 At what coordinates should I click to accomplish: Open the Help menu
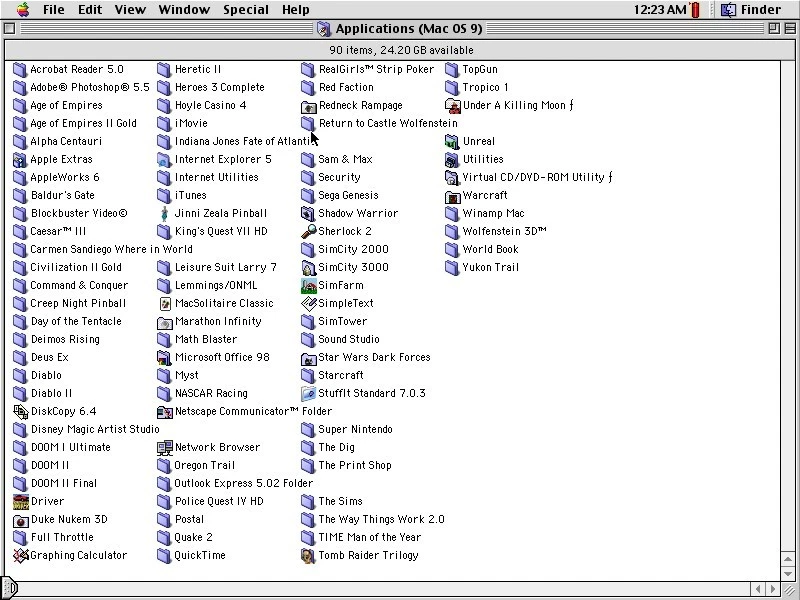[x=295, y=9]
